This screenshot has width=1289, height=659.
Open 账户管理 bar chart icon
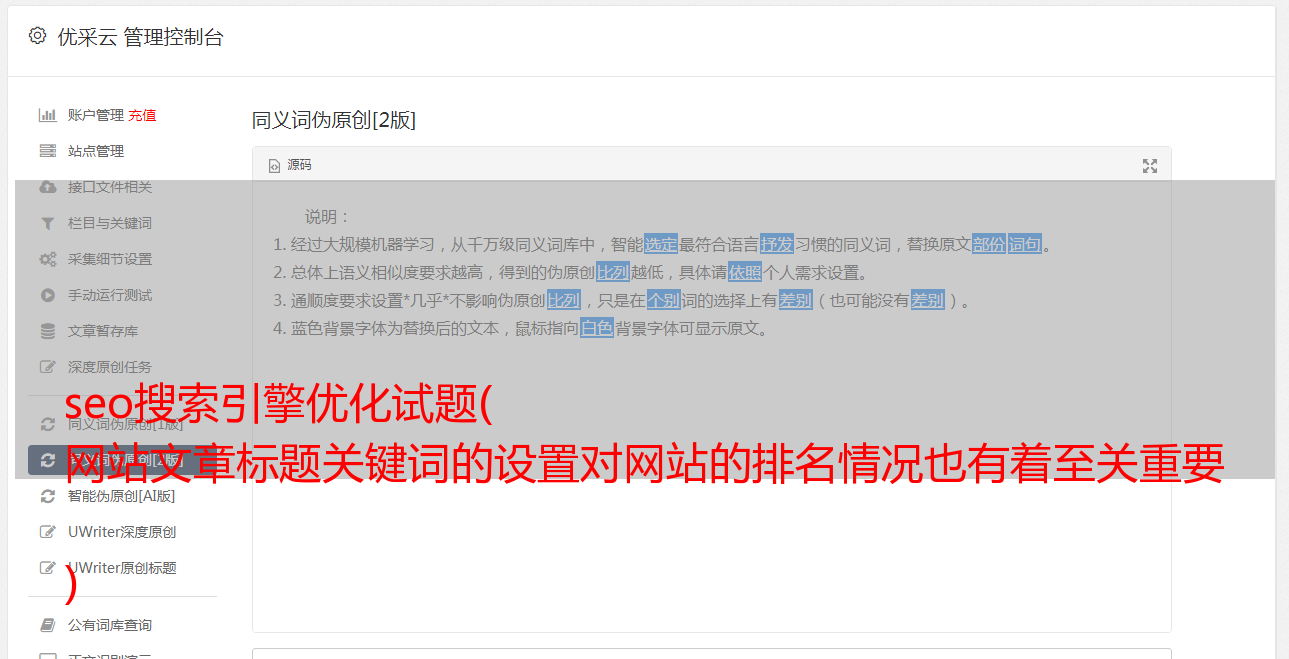coord(47,115)
